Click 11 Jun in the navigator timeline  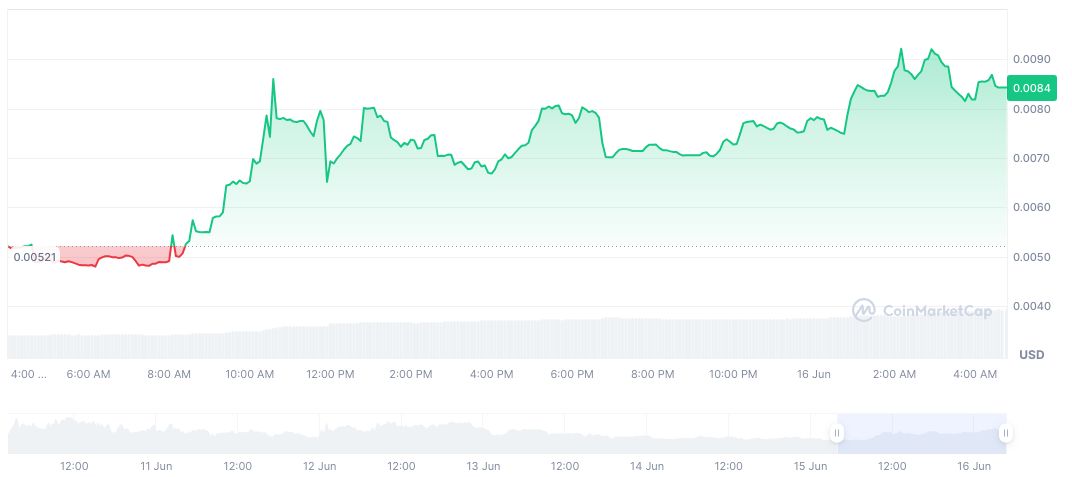[x=156, y=466]
